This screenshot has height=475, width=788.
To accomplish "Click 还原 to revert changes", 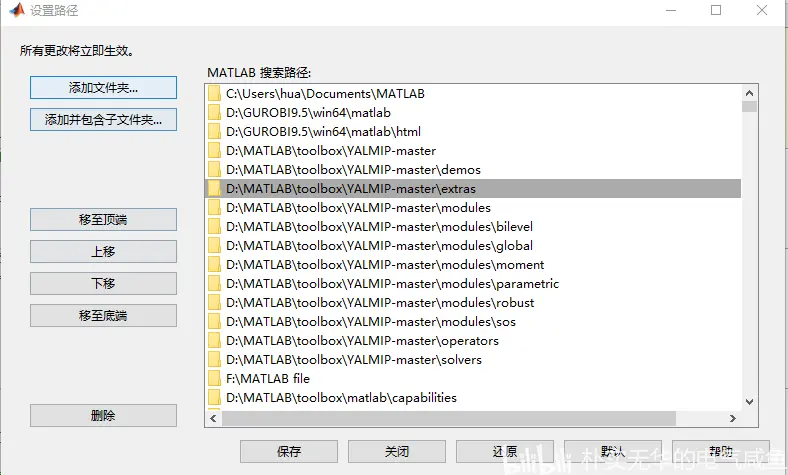I will [505, 451].
